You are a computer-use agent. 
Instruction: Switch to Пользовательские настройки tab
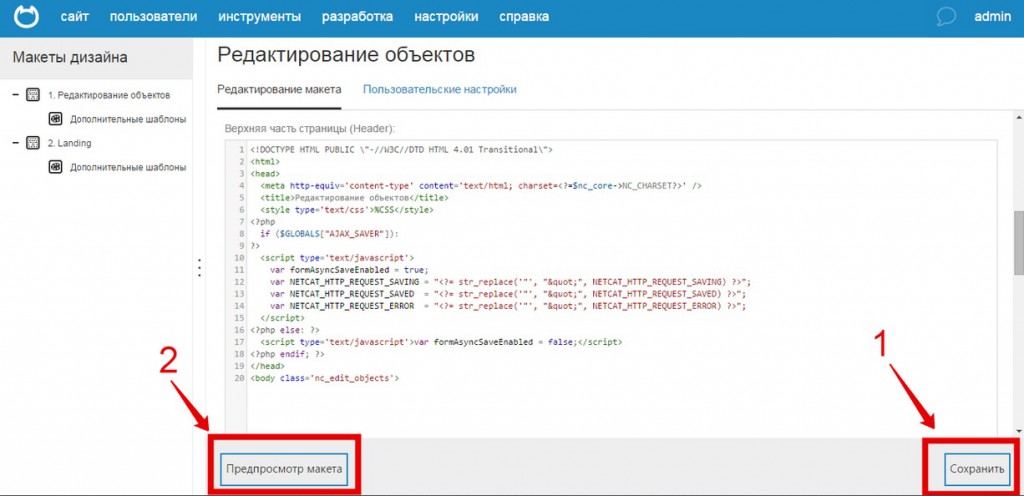[x=440, y=89]
